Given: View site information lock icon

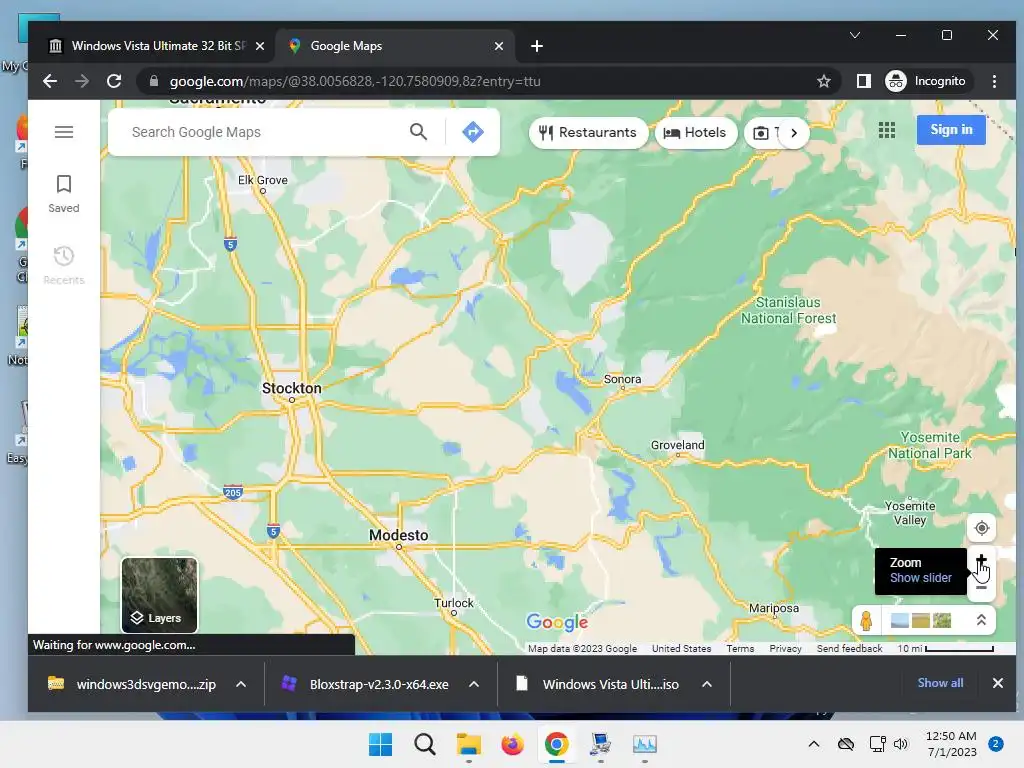Looking at the screenshot, I should [x=154, y=81].
